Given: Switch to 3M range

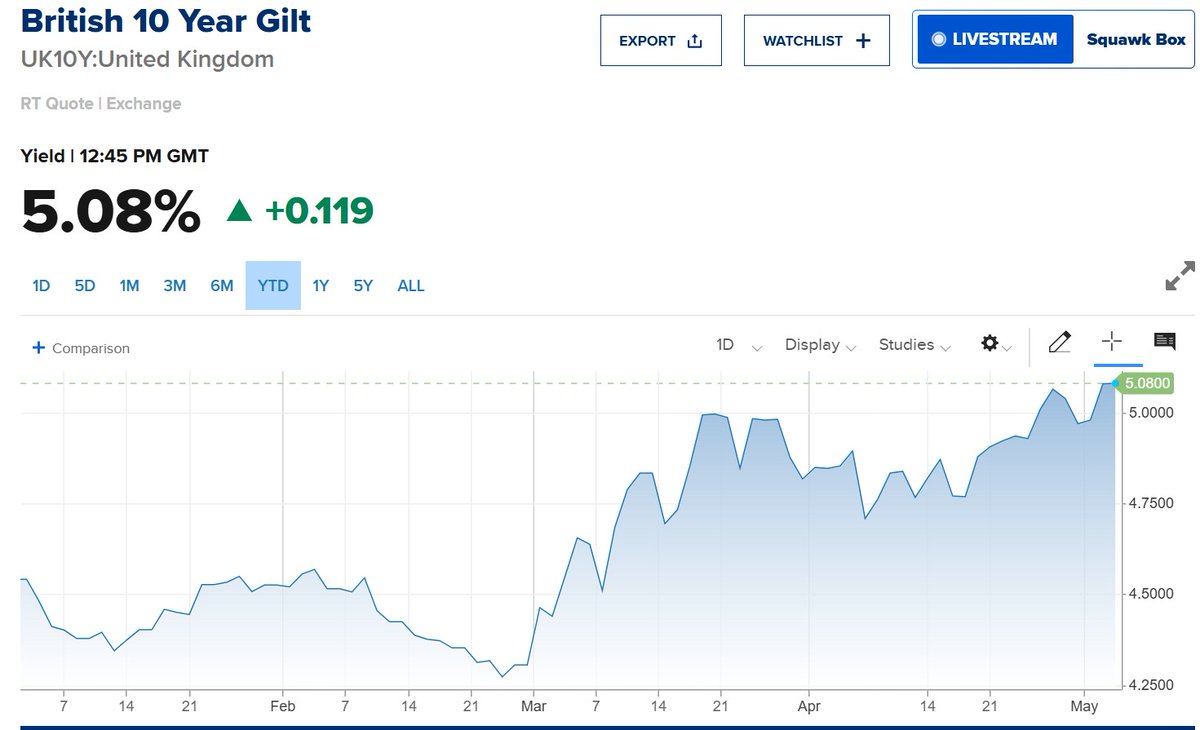Looking at the screenshot, I should pos(175,285).
